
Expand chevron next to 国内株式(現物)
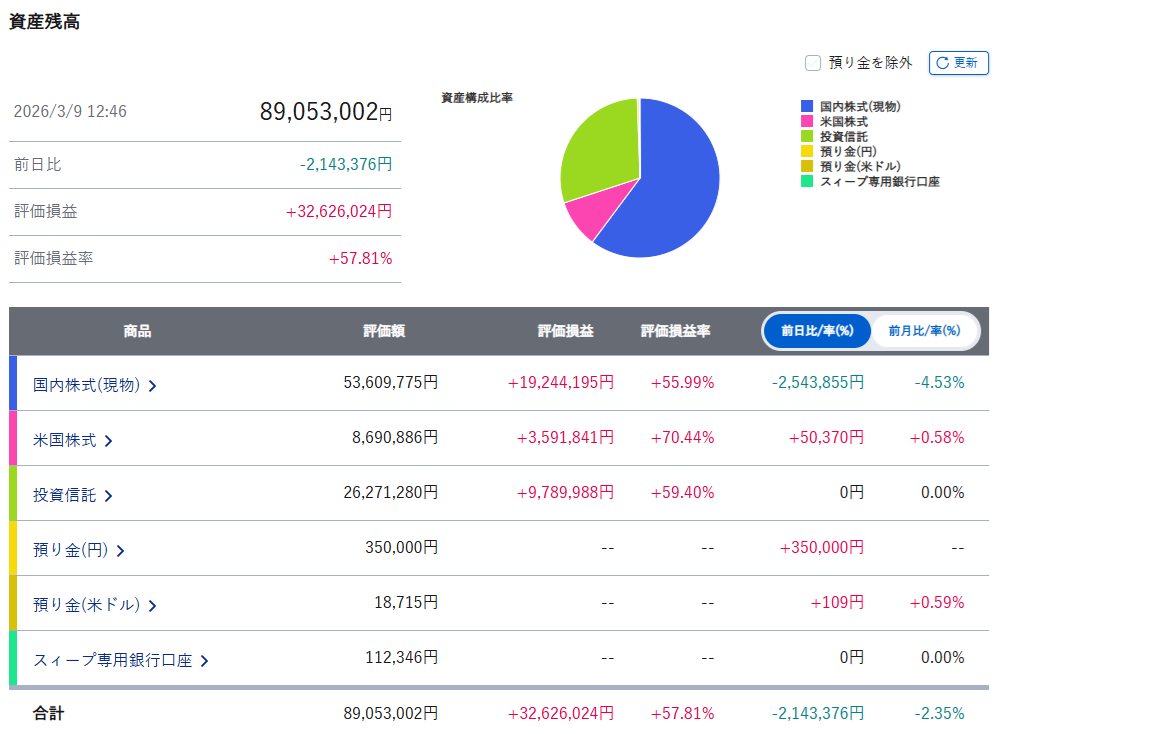[x=153, y=386]
